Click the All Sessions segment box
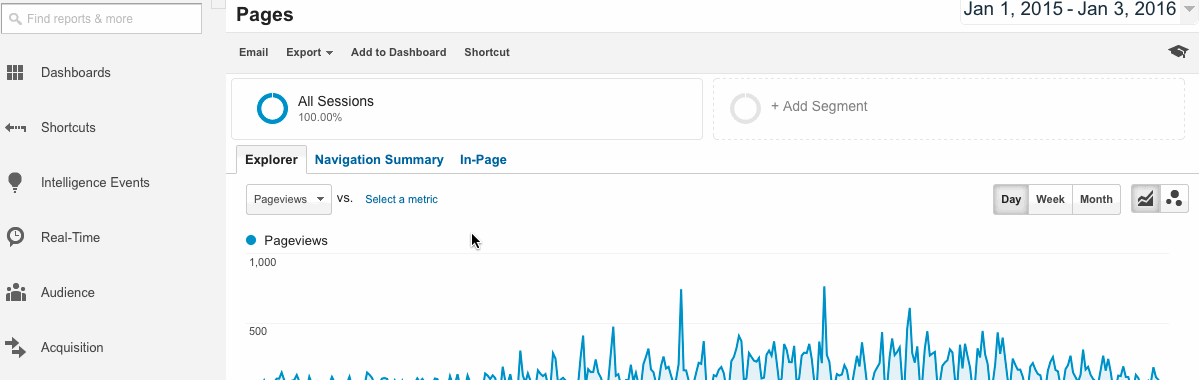Image resolution: width=1199 pixels, height=380 pixels. coord(467,109)
